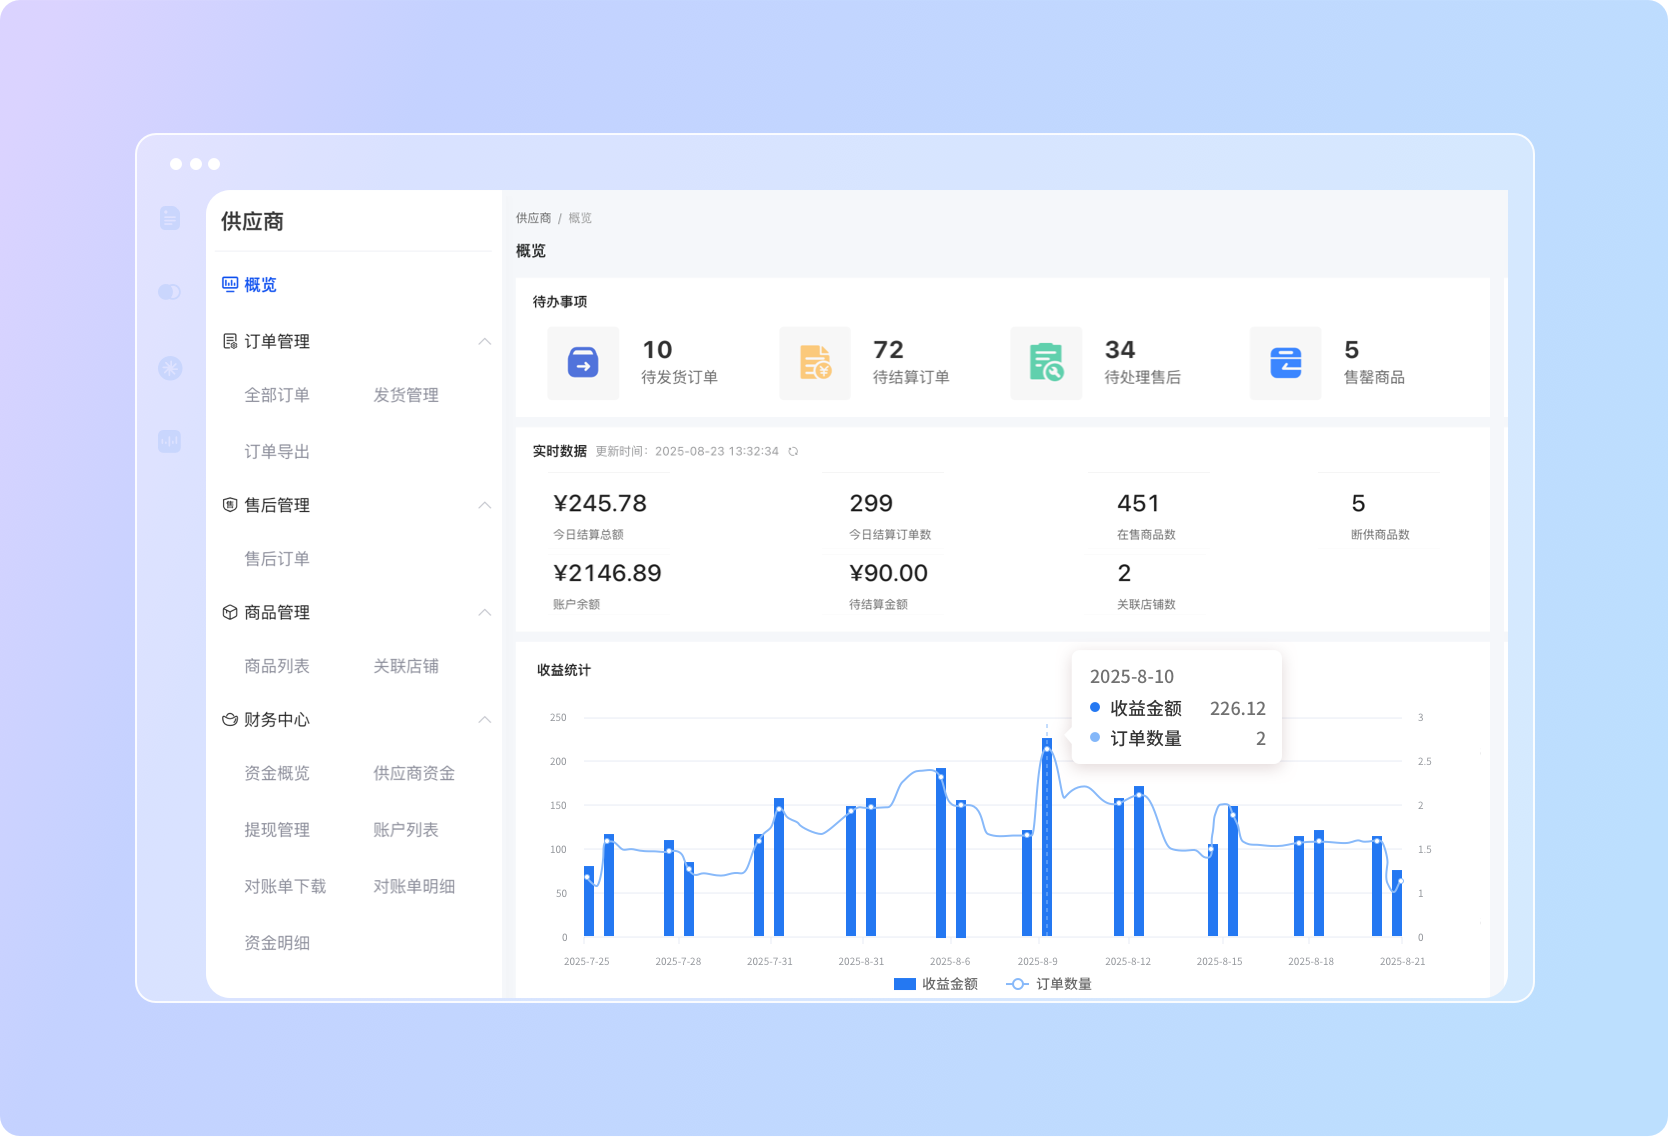
Task: Click the chart icon in left rail
Action: coord(170,441)
